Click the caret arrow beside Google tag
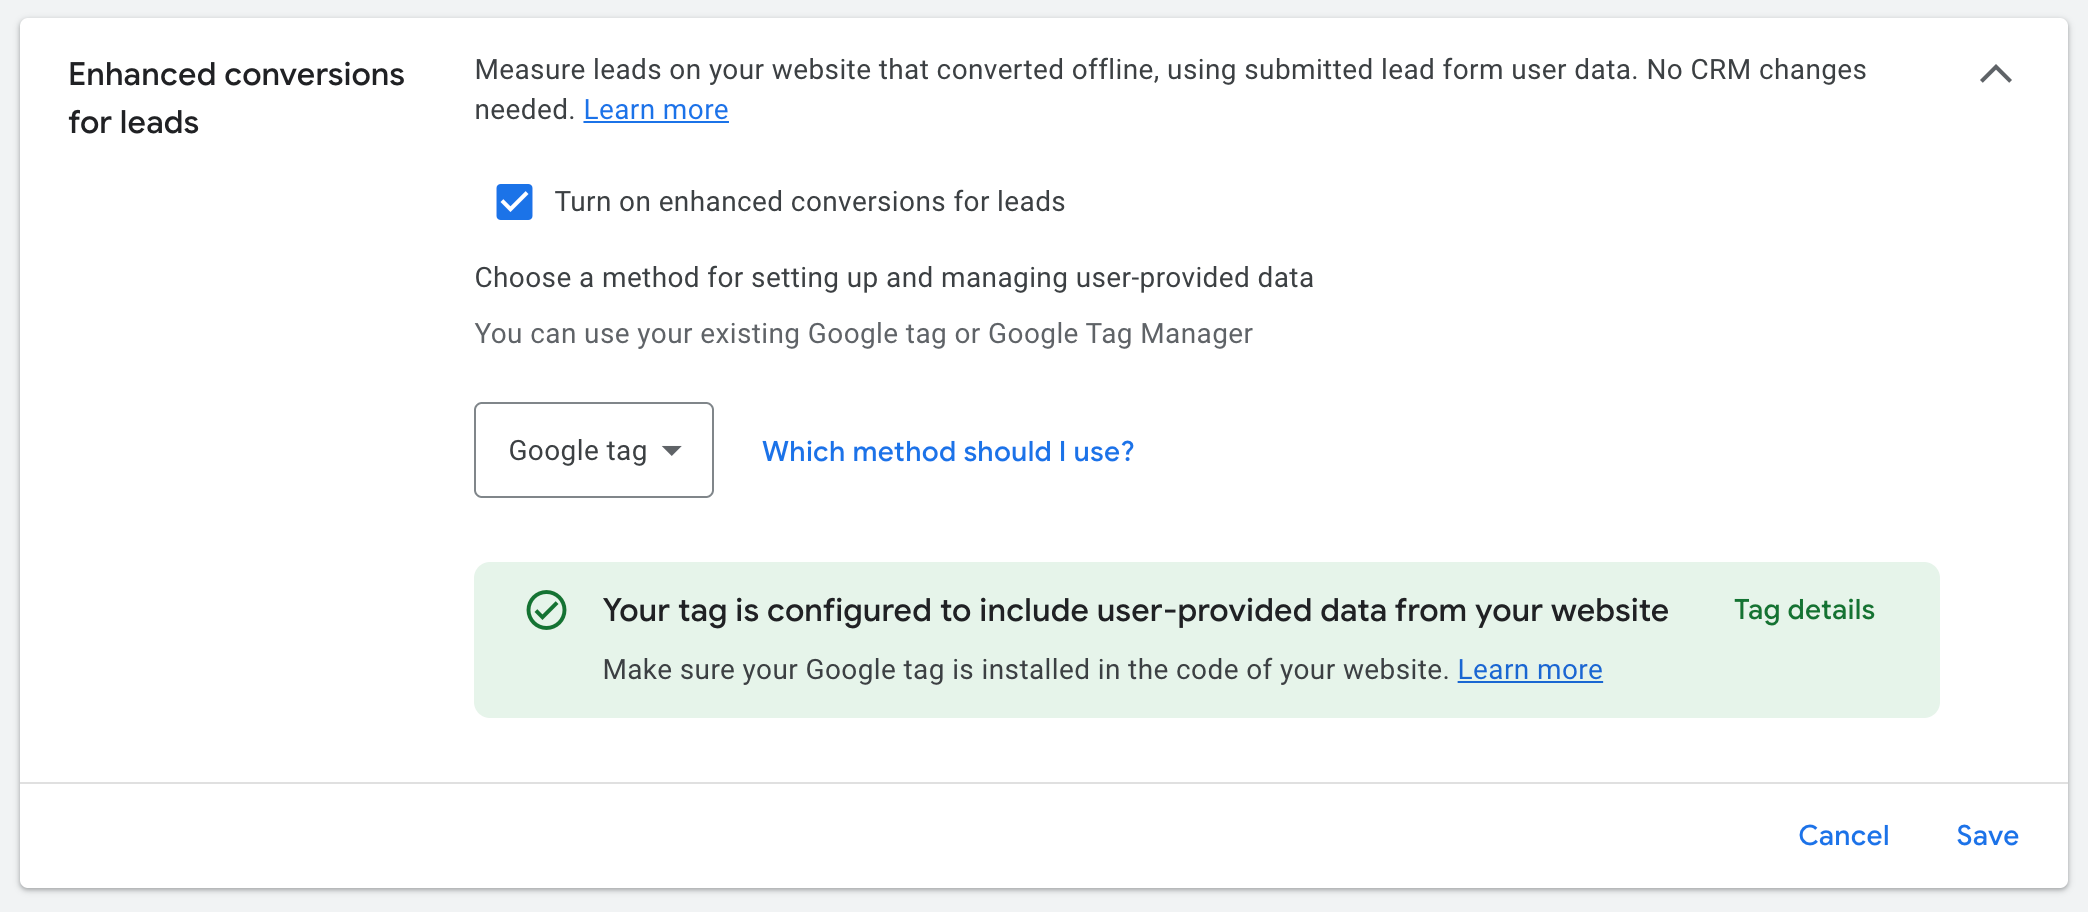This screenshot has width=2088, height=912. coord(673,451)
